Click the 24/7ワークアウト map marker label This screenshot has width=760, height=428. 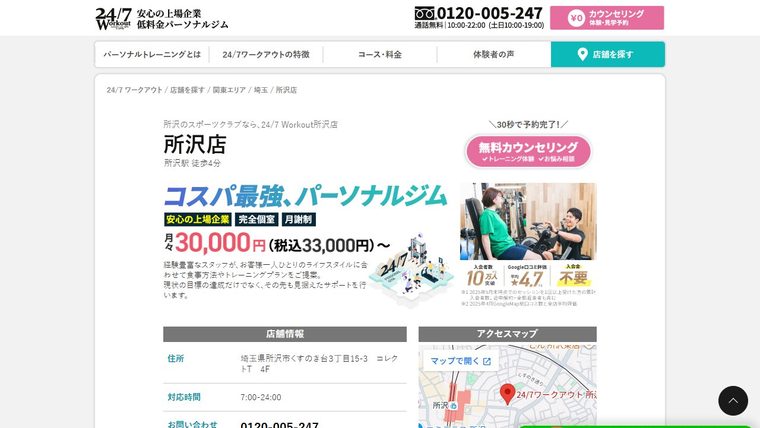pyautogui.click(x=556, y=395)
